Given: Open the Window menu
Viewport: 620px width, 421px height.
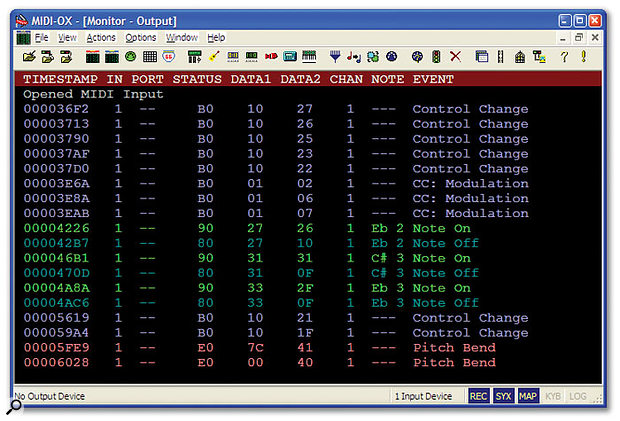Looking at the screenshot, I should tap(181, 37).
